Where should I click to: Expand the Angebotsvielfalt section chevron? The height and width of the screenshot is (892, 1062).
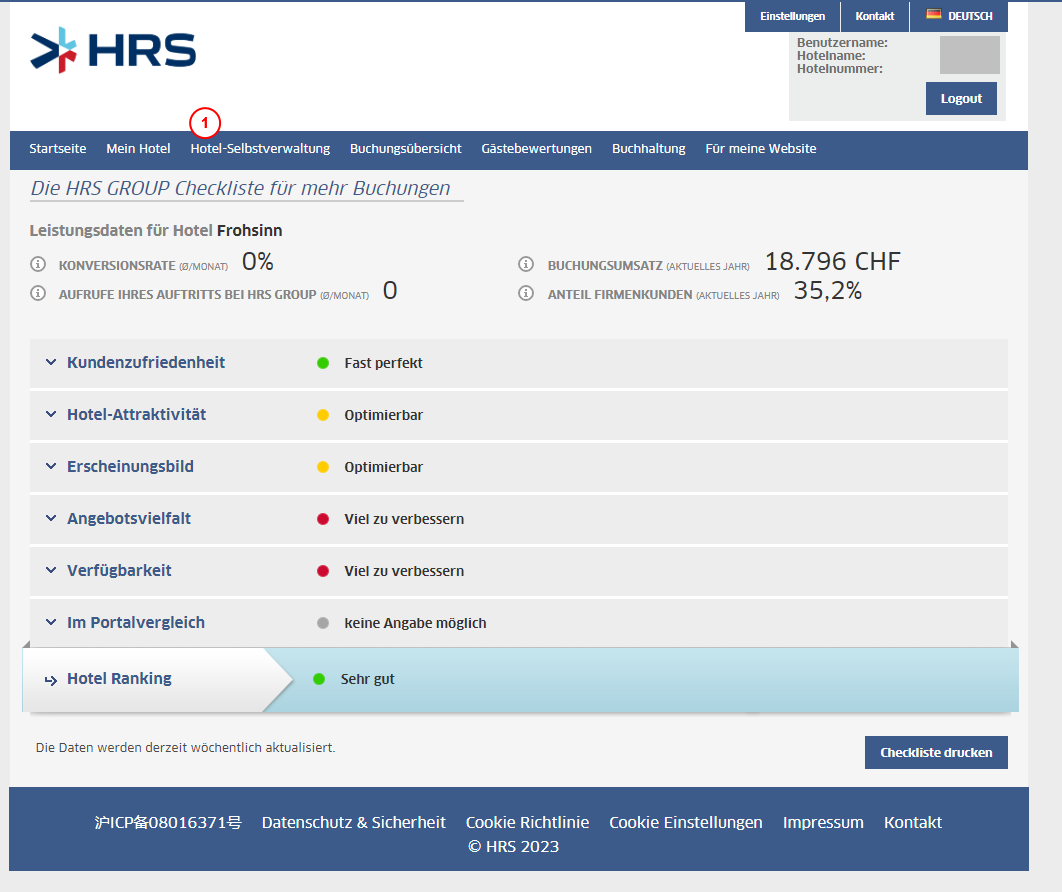click(51, 518)
